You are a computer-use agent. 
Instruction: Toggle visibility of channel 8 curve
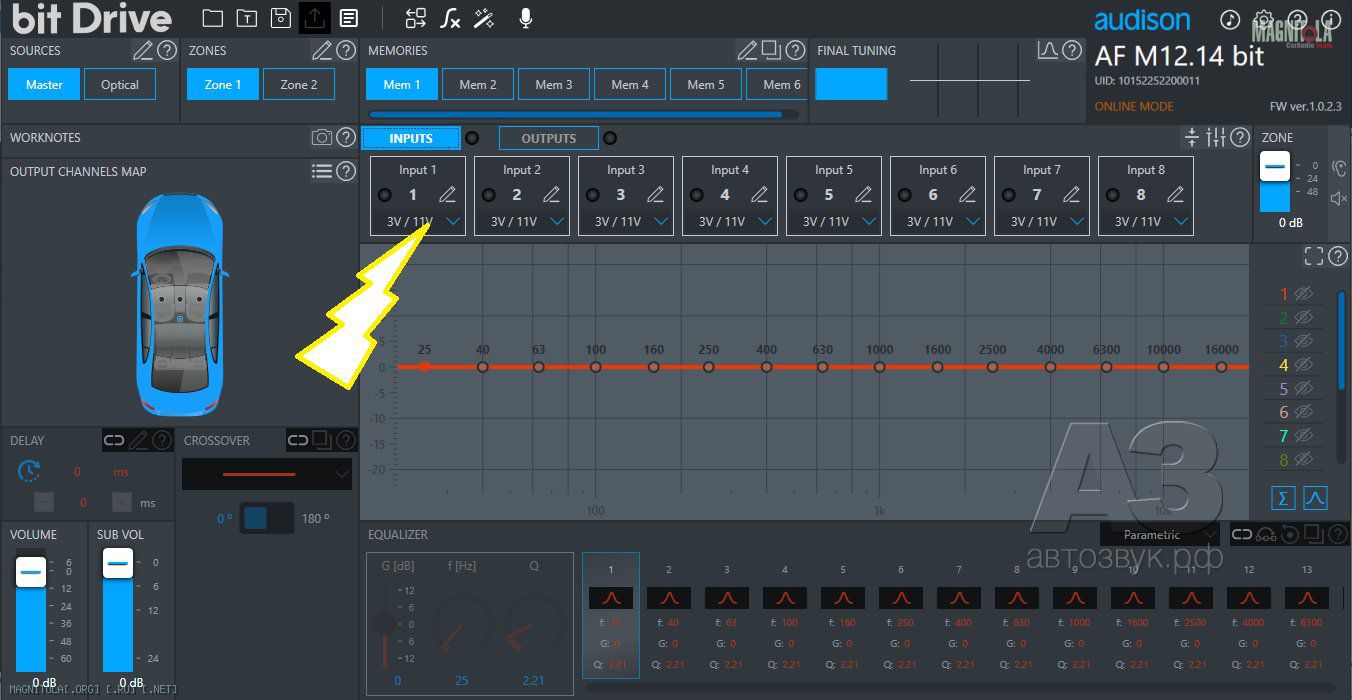coord(1303,459)
